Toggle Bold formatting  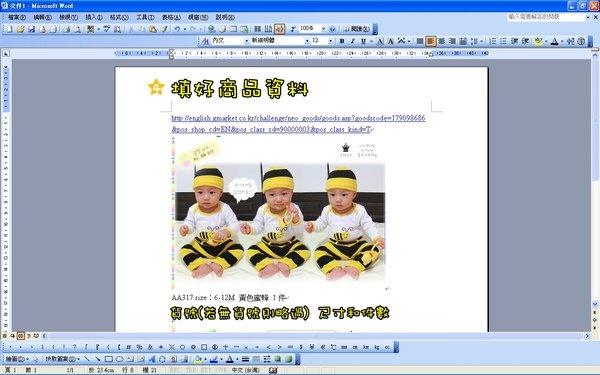click(342, 41)
